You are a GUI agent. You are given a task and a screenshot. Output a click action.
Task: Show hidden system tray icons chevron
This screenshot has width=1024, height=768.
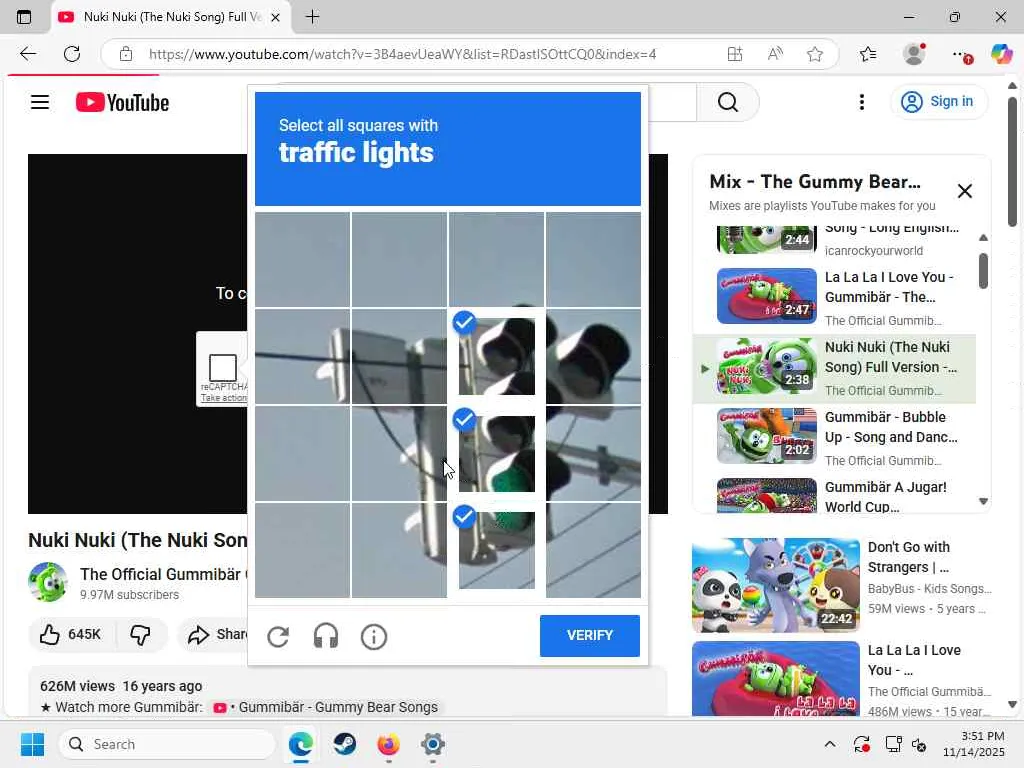click(x=829, y=744)
